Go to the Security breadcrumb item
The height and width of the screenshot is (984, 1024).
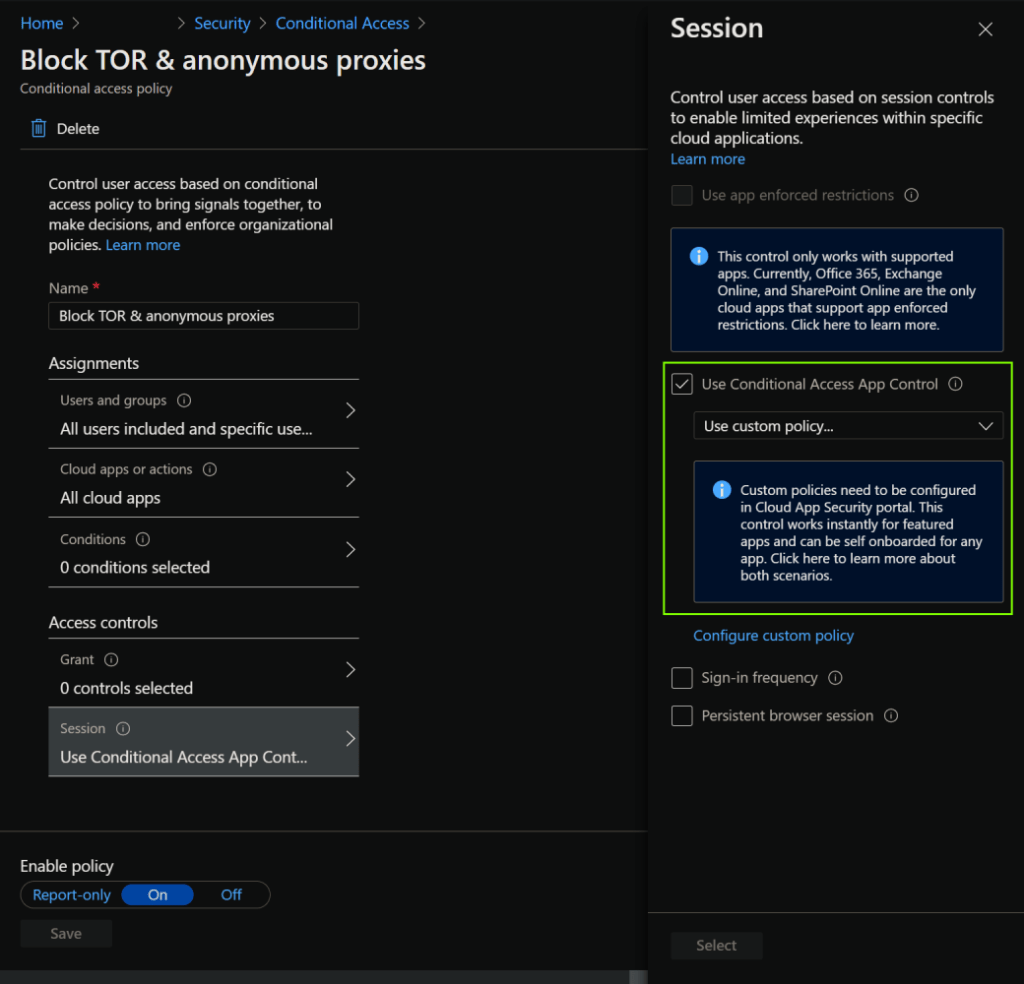pos(222,22)
